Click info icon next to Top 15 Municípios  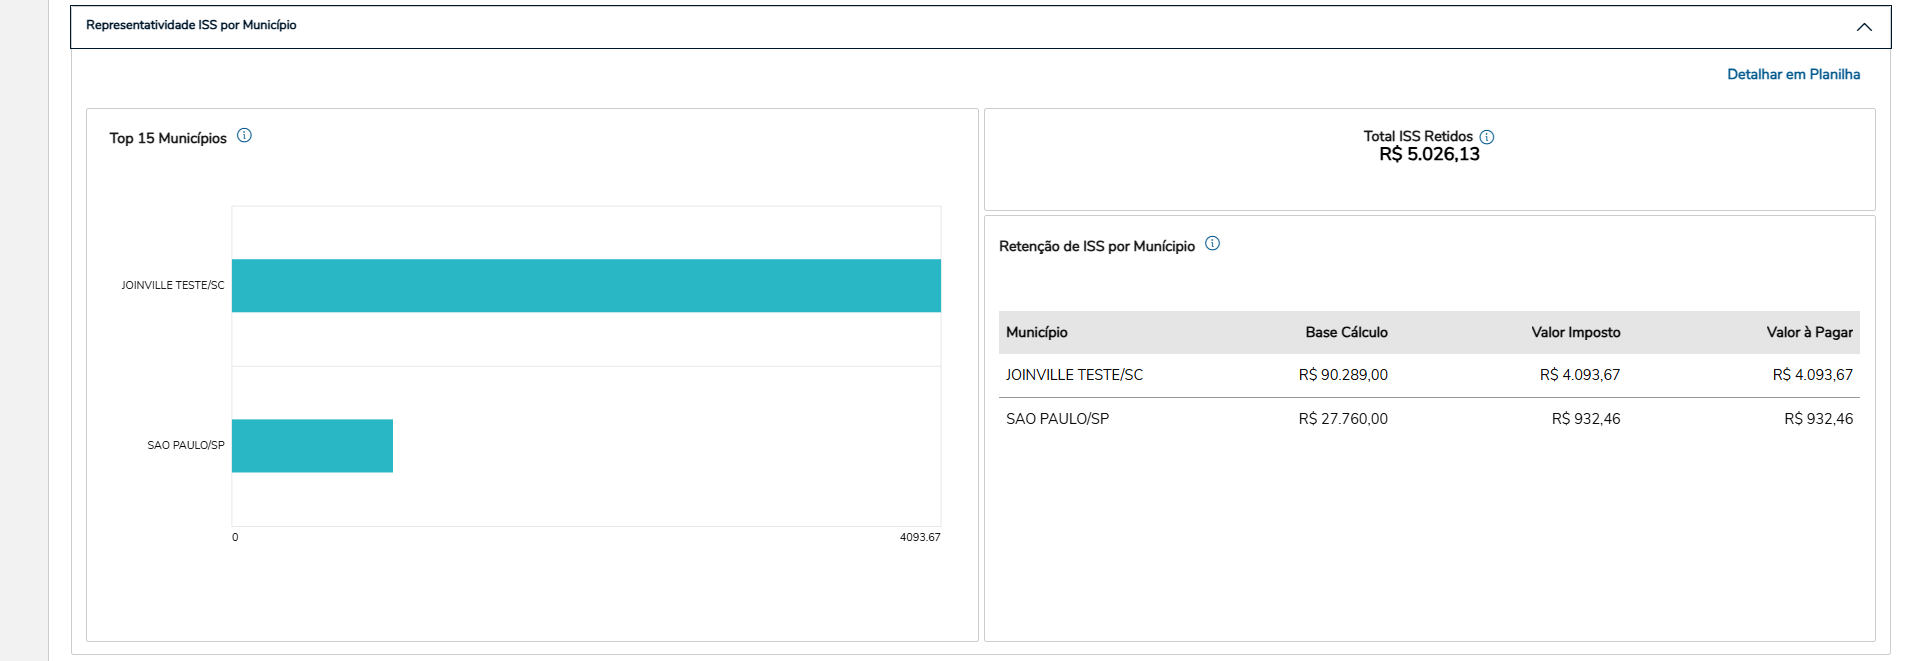(x=244, y=136)
